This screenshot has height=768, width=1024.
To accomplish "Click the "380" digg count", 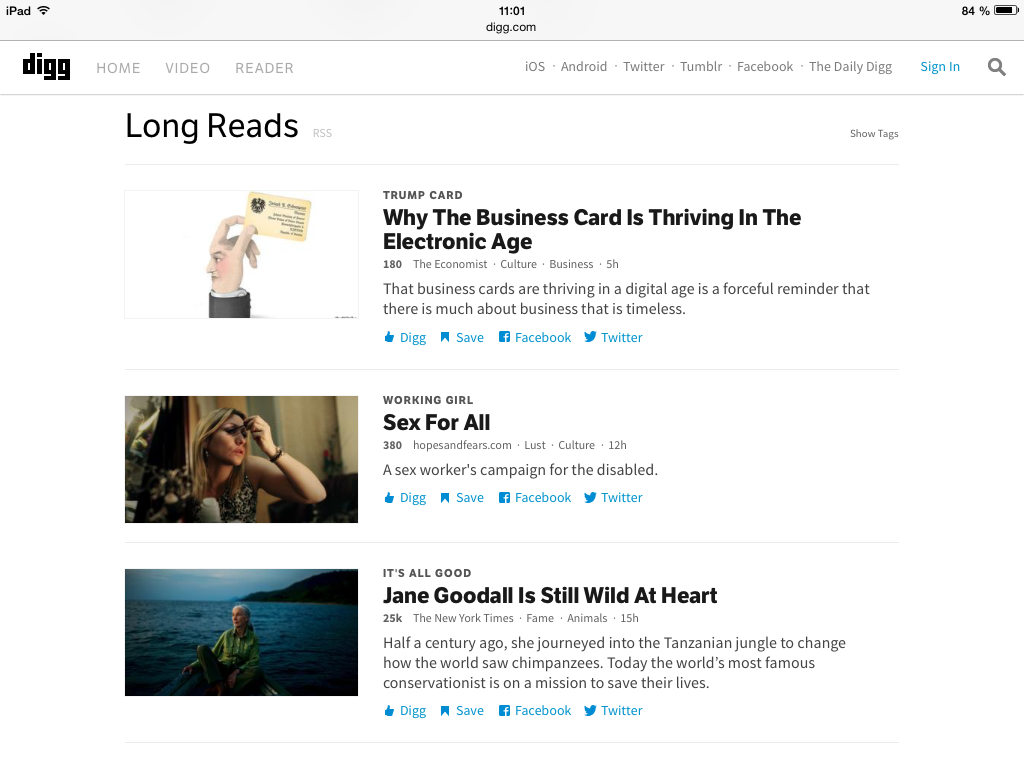I will [x=392, y=445].
